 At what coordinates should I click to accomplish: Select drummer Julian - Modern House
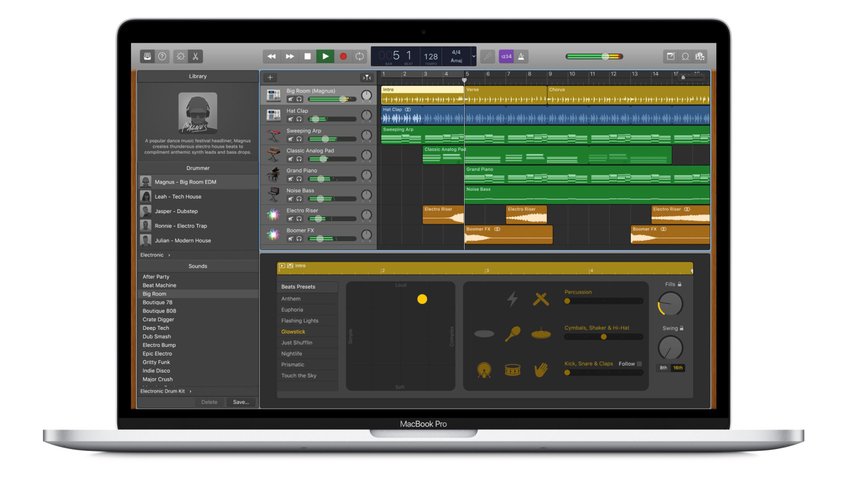click(198, 241)
